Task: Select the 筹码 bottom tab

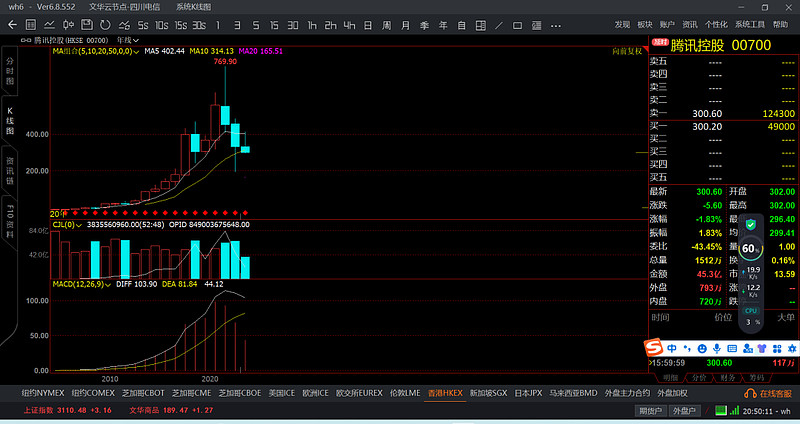Action: coord(757,378)
